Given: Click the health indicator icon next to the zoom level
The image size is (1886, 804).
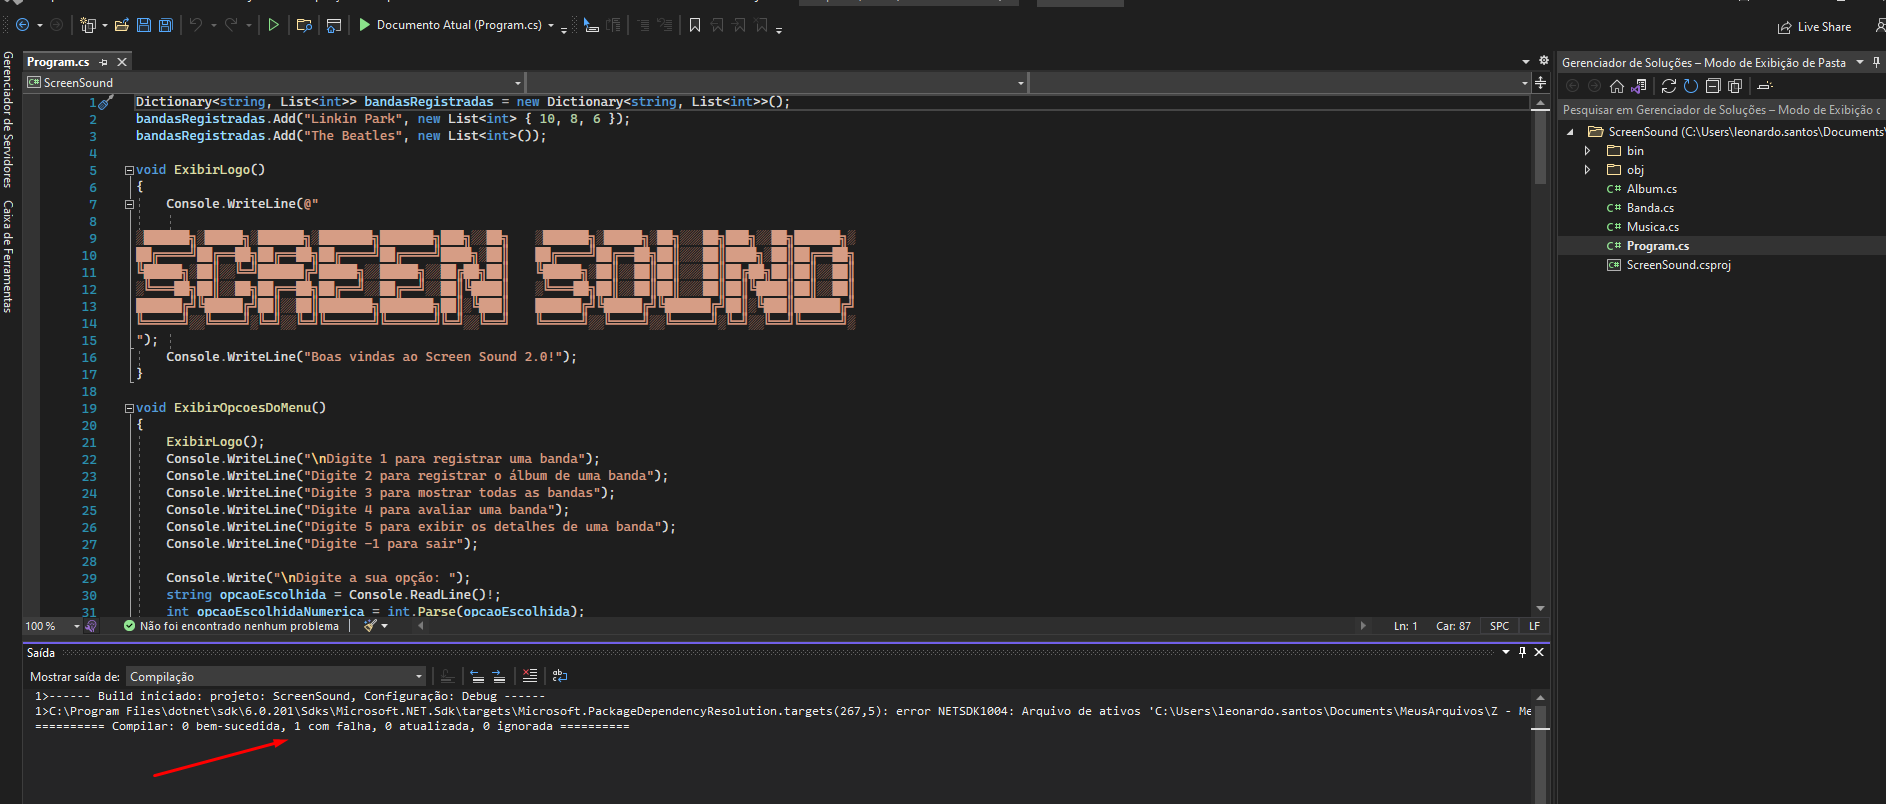Looking at the screenshot, I should [91, 626].
